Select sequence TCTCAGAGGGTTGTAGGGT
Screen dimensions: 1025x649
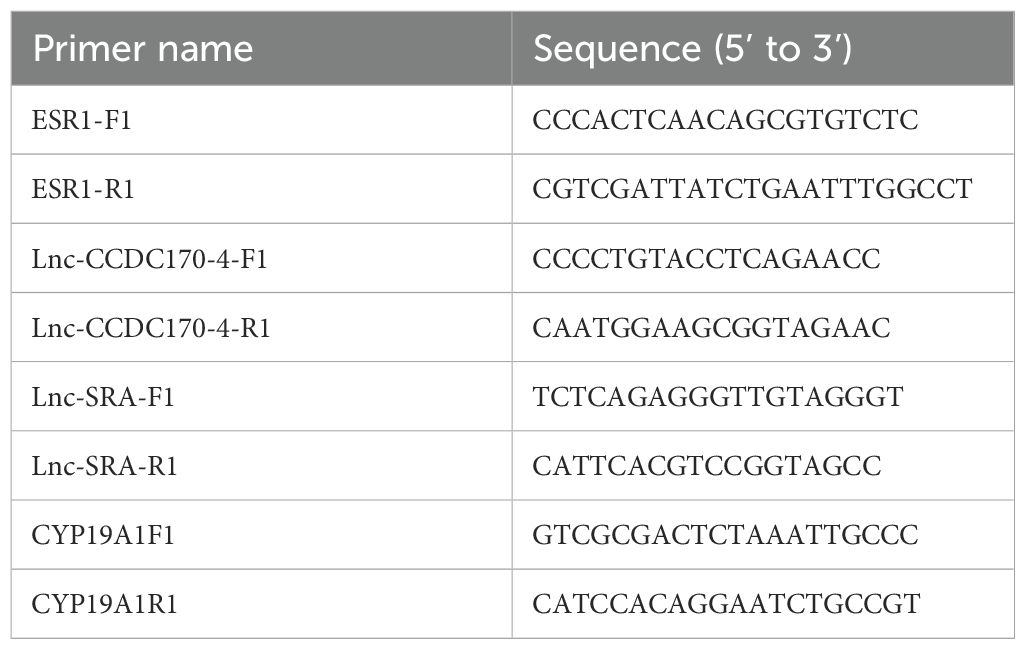tap(718, 397)
